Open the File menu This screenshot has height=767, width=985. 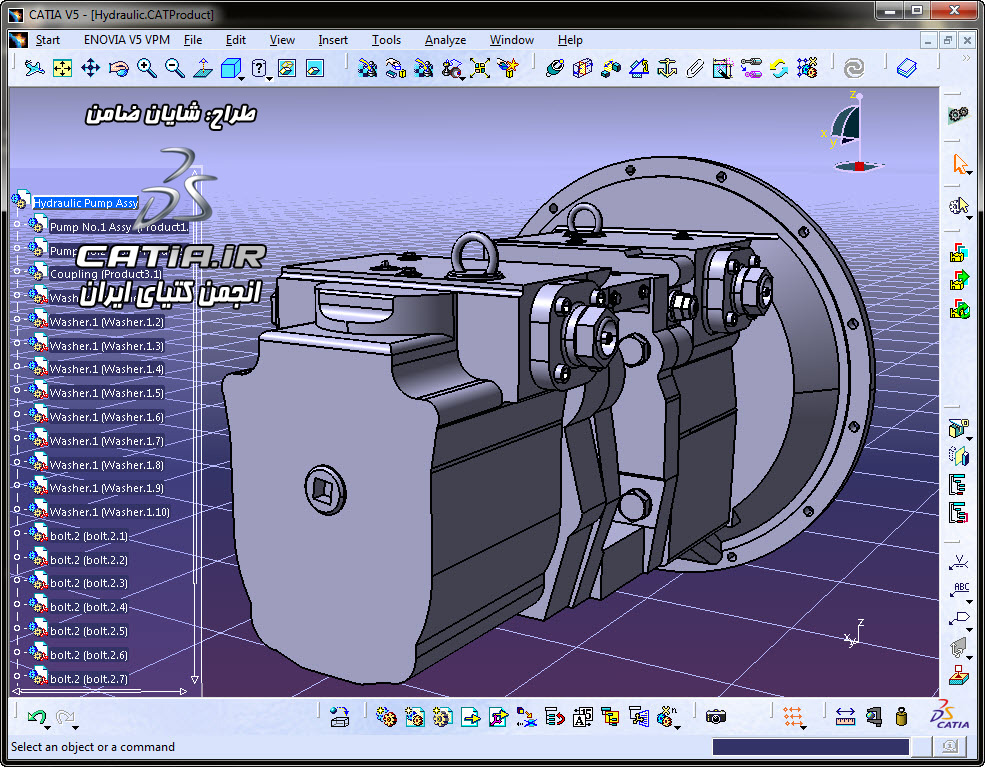tap(193, 40)
